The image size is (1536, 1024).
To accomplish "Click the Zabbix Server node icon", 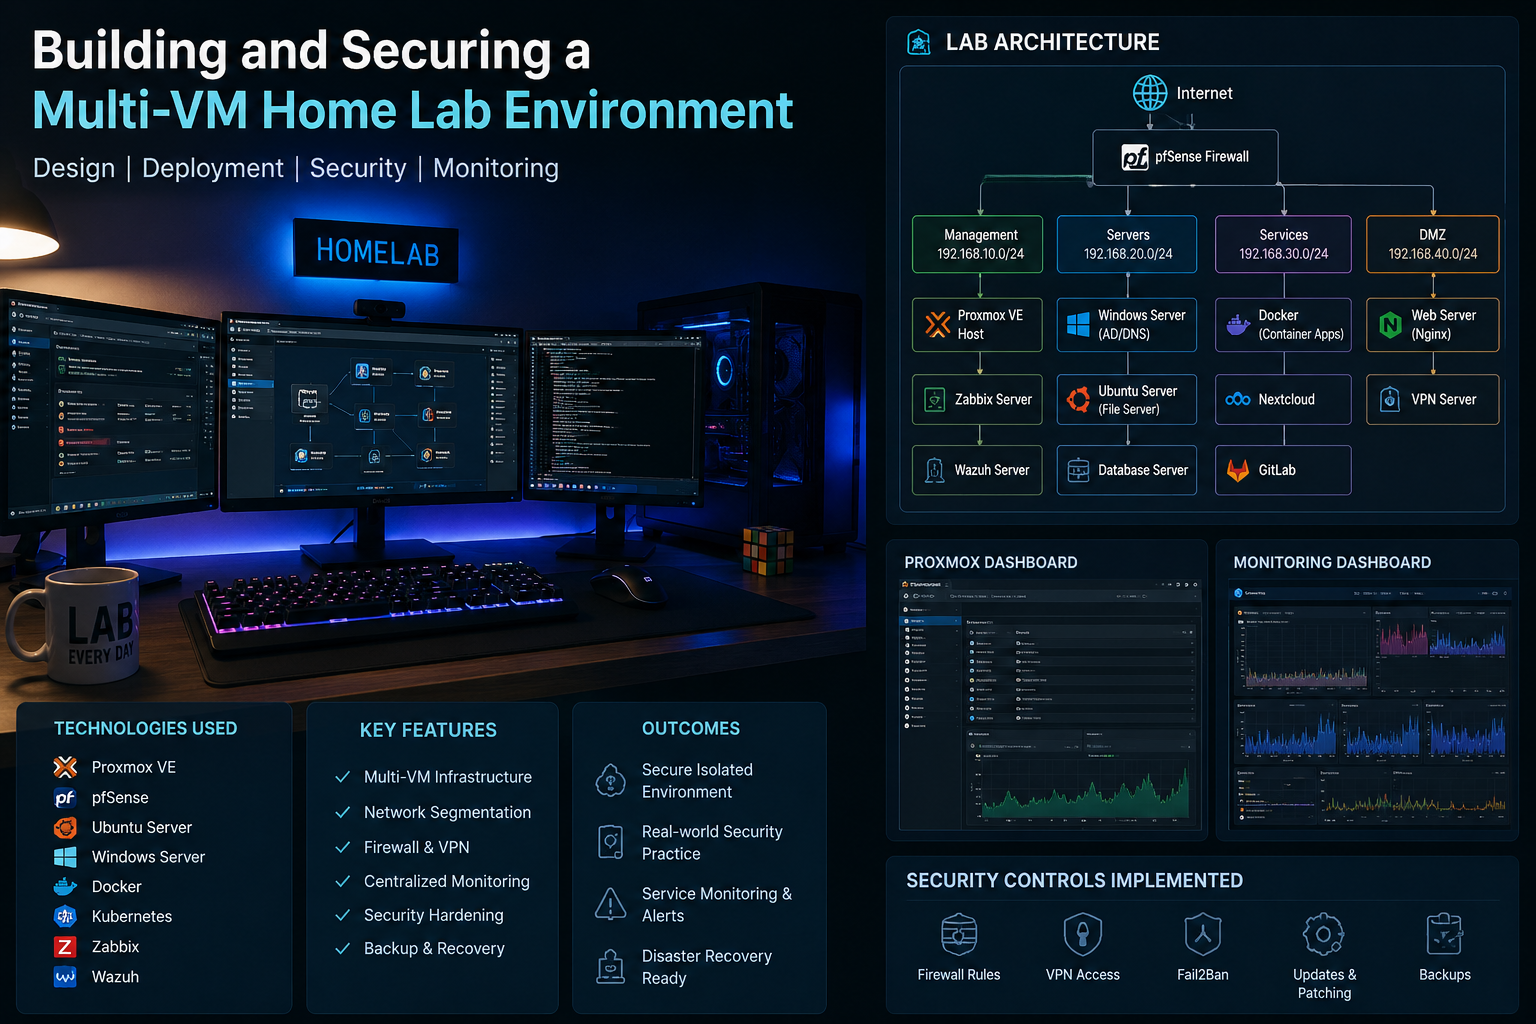I will click(x=934, y=400).
